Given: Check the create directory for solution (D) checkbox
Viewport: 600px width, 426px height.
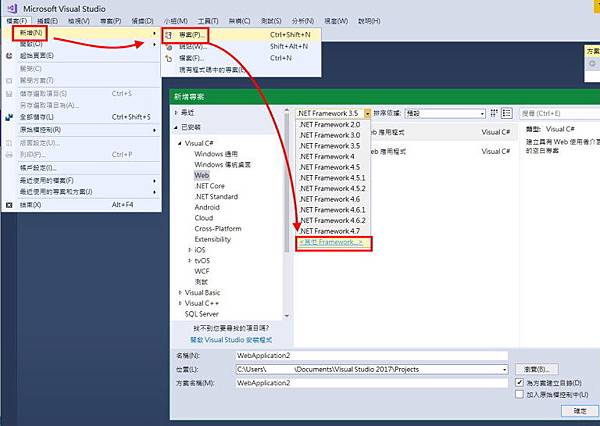Looking at the screenshot, I should 519,382.
